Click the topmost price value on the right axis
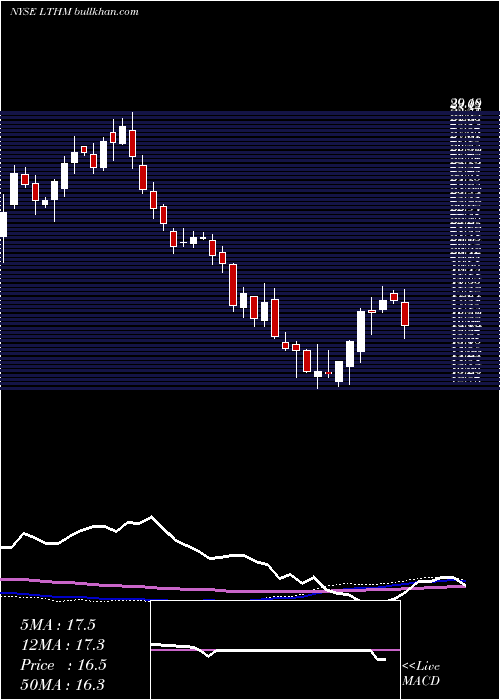 point(465,104)
